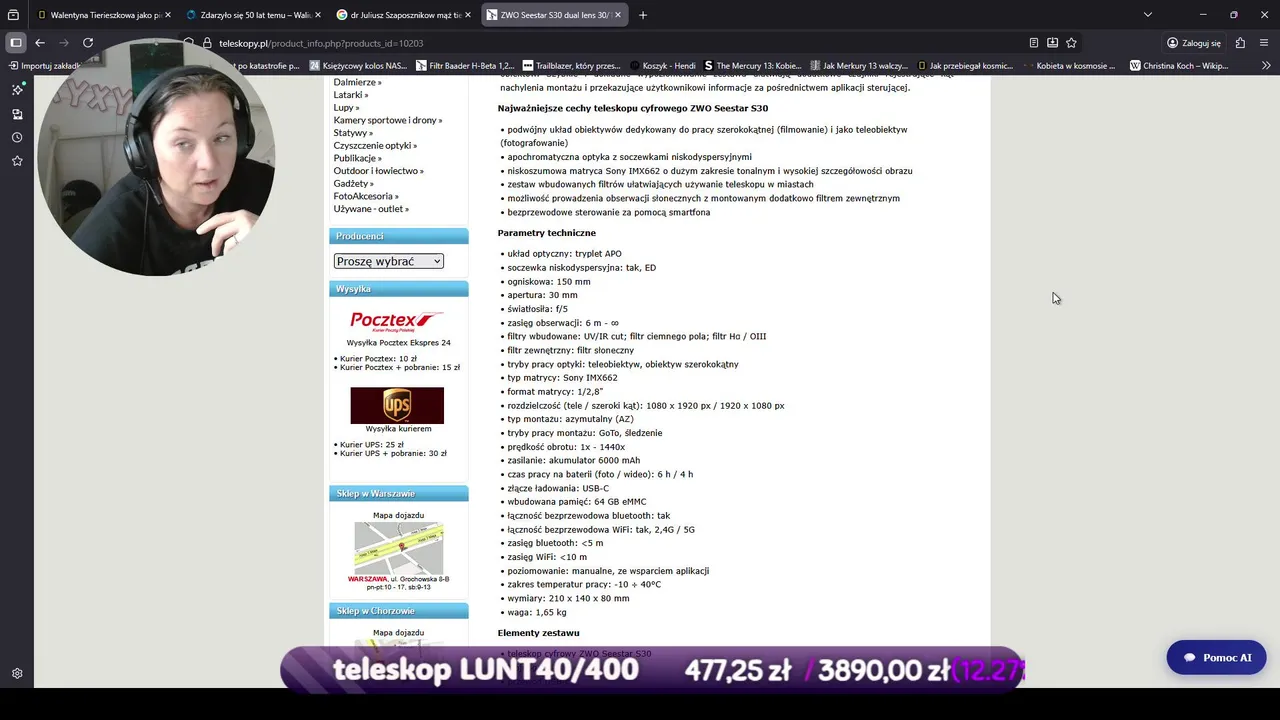This screenshot has width=1280, height=720.
Task: Close the ZWO Seestar S30 tab
Action: [618, 15]
